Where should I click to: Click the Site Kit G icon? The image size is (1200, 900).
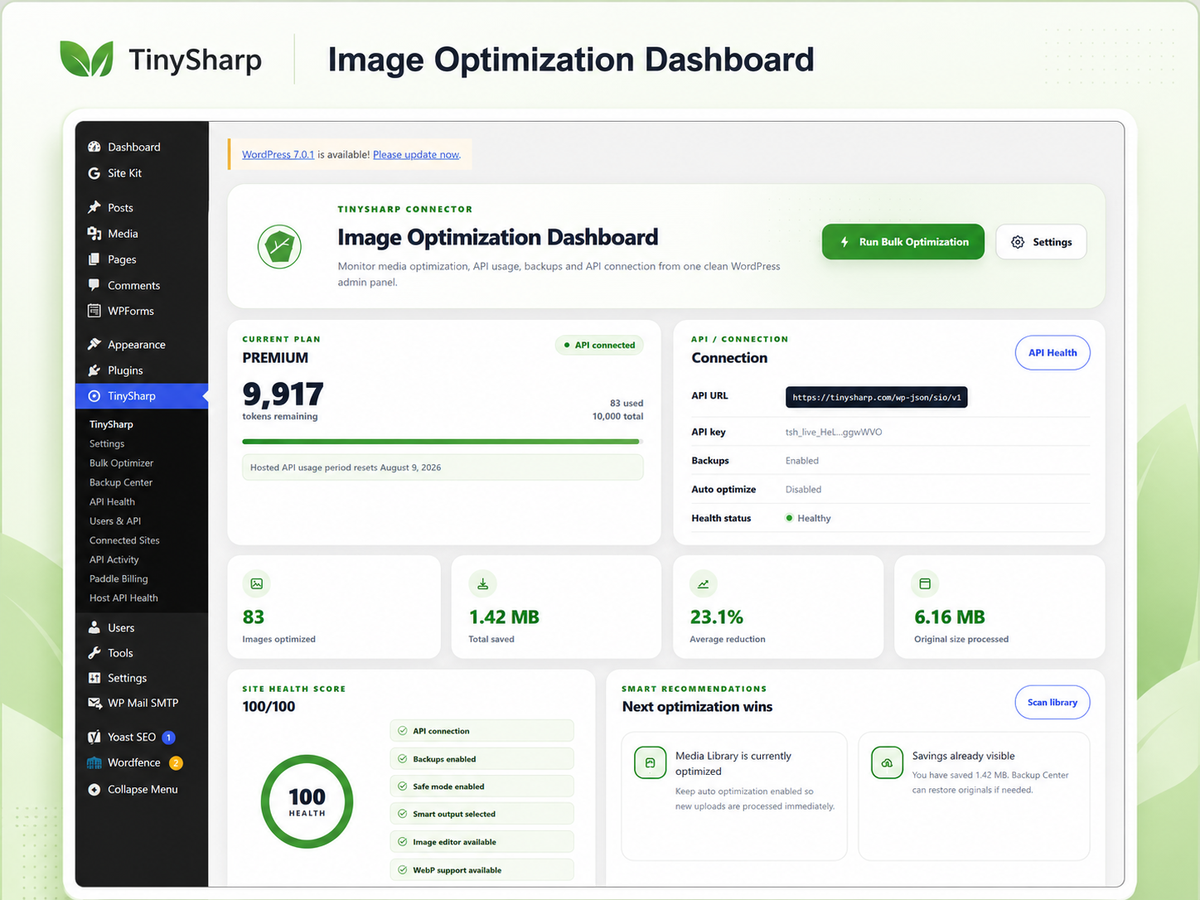pyautogui.click(x=94, y=173)
